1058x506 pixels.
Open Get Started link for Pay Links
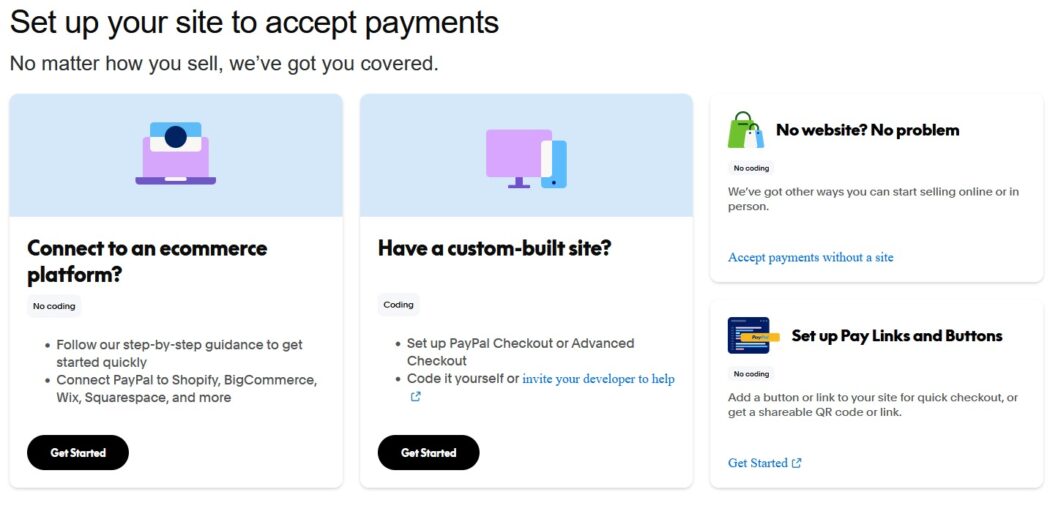[757, 463]
